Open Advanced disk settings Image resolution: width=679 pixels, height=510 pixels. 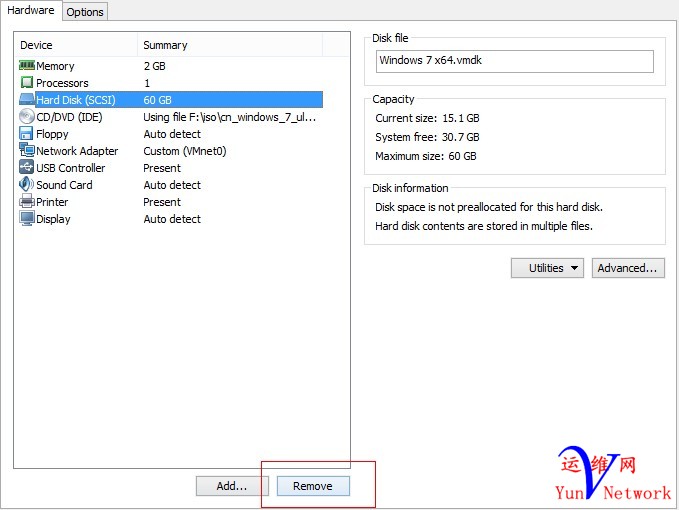[628, 268]
